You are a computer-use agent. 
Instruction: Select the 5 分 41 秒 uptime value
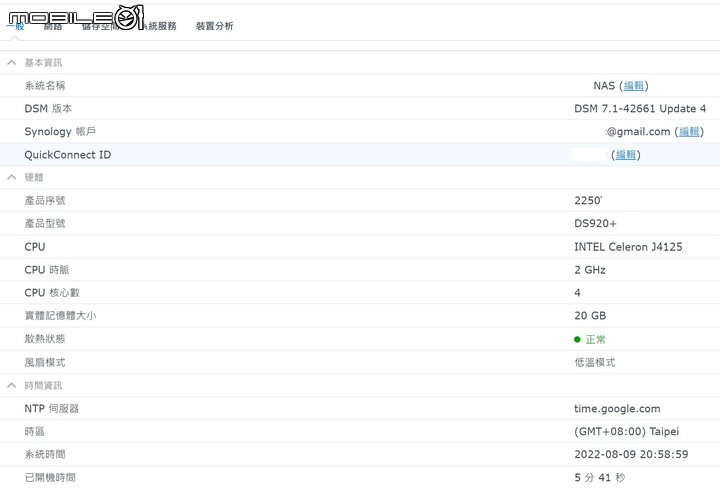point(600,477)
